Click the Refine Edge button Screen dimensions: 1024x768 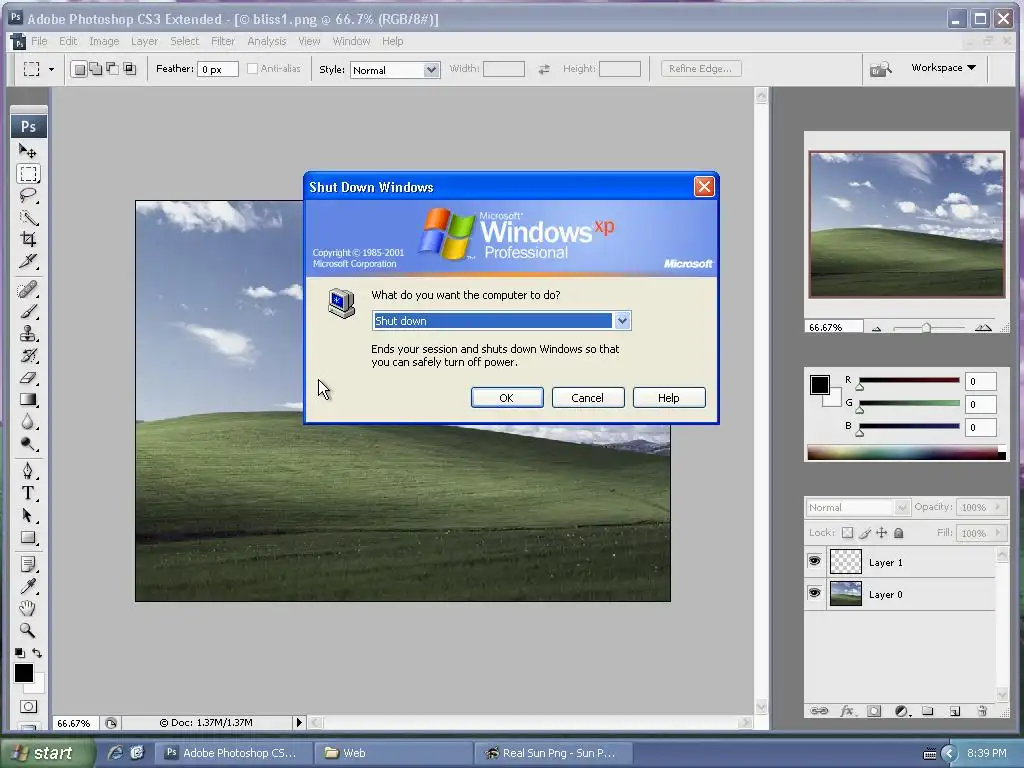[701, 69]
